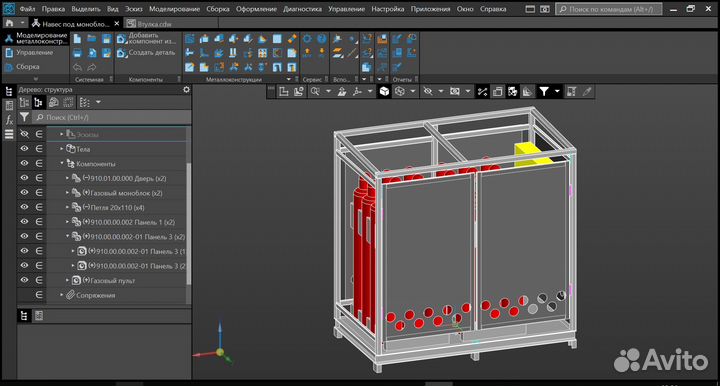The width and height of the screenshot is (720, 386).
Task: Open the Моделирование menu
Action: (x=174, y=9)
